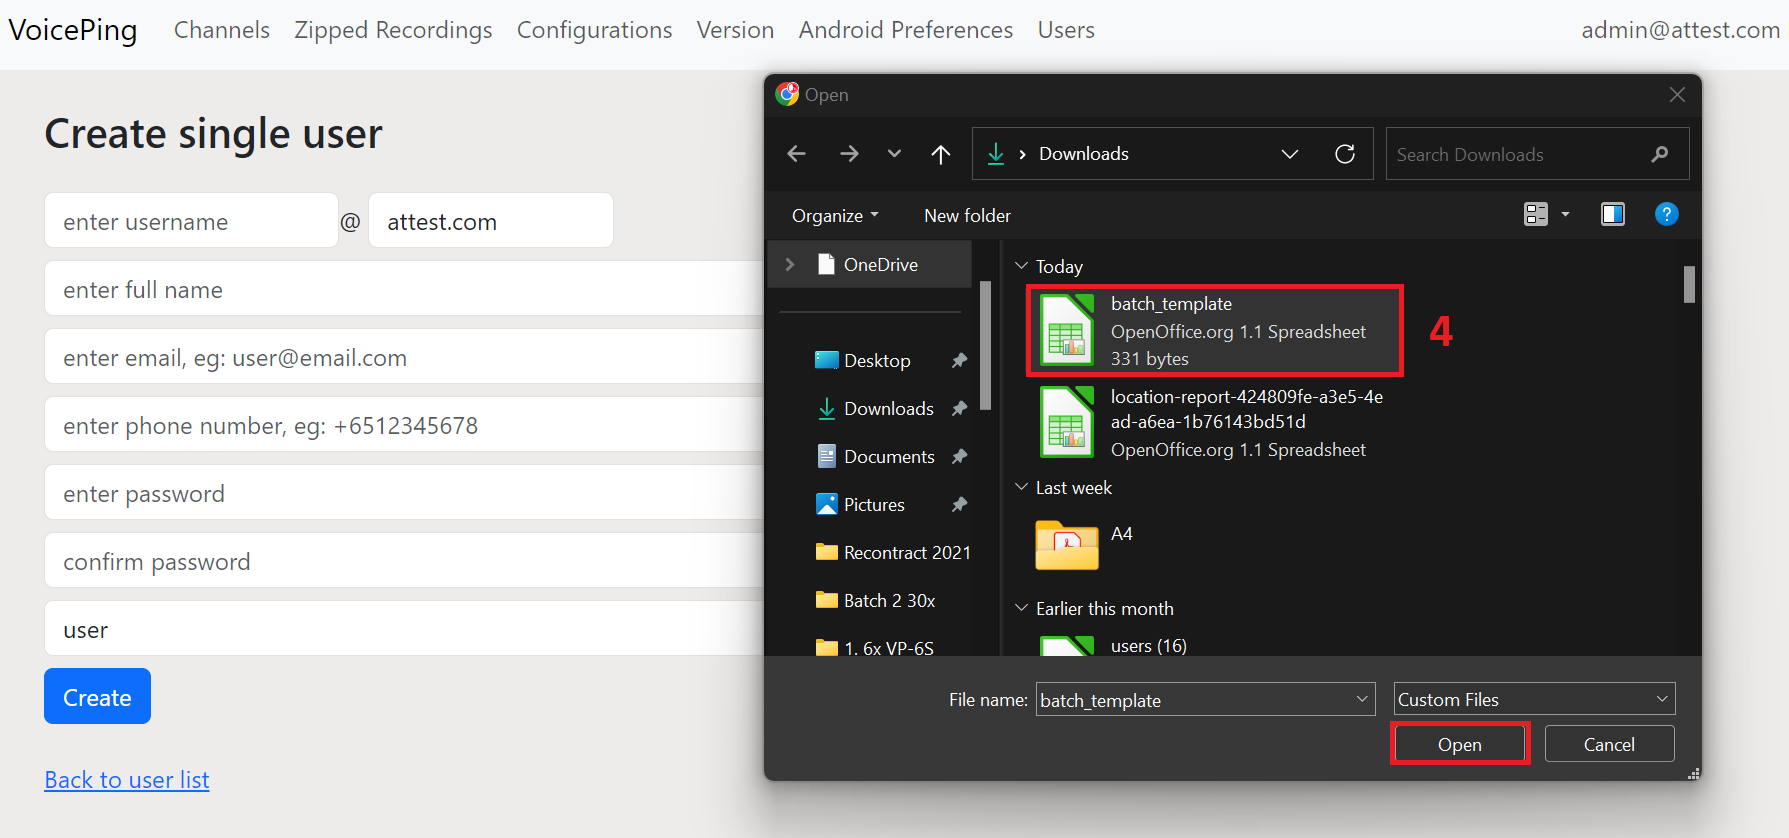This screenshot has height=838, width=1789.
Task: Open the Users nav item
Action: click(1066, 30)
